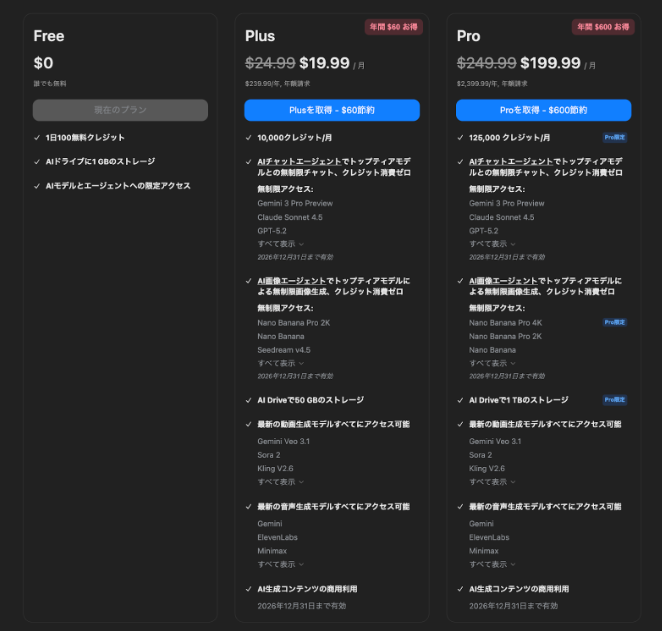The height and width of the screenshot is (631, 662).
Task: Click checkmark next to 1日100無料クレジット
Action: coord(37,138)
